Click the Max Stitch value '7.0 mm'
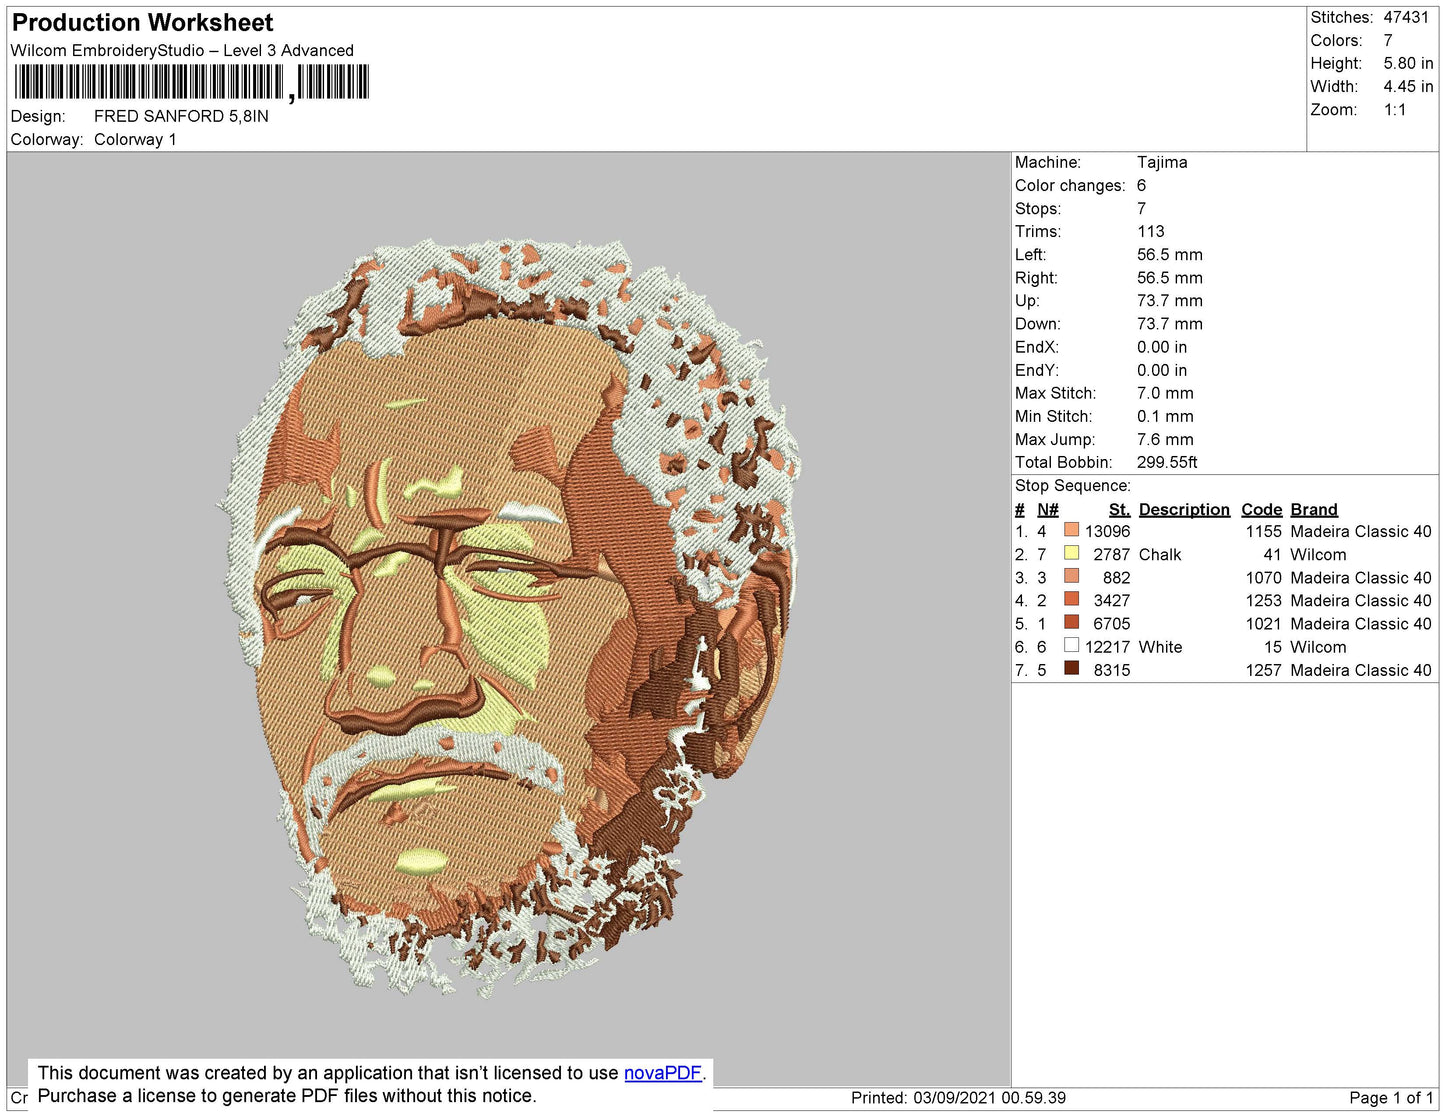This screenshot has height=1117, width=1445. coord(1165,393)
